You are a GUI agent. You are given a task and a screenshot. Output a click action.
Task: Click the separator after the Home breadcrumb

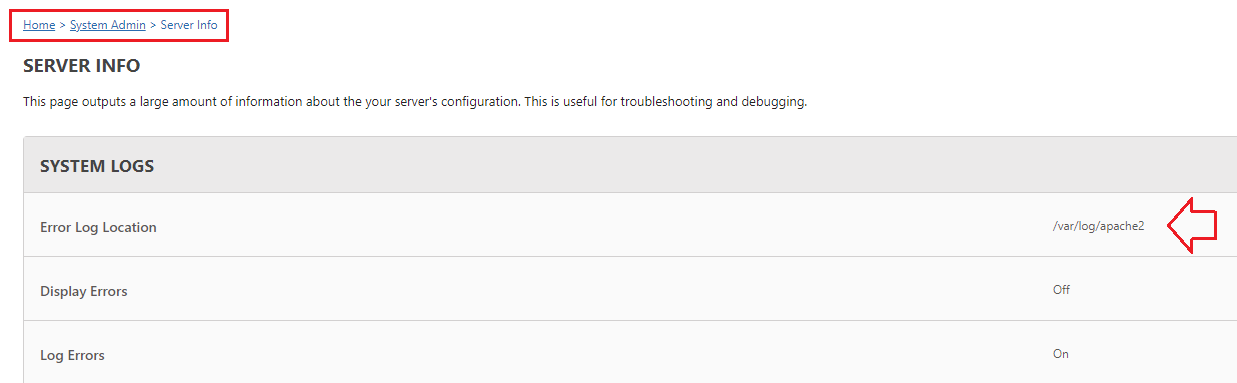click(x=63, y=25)
